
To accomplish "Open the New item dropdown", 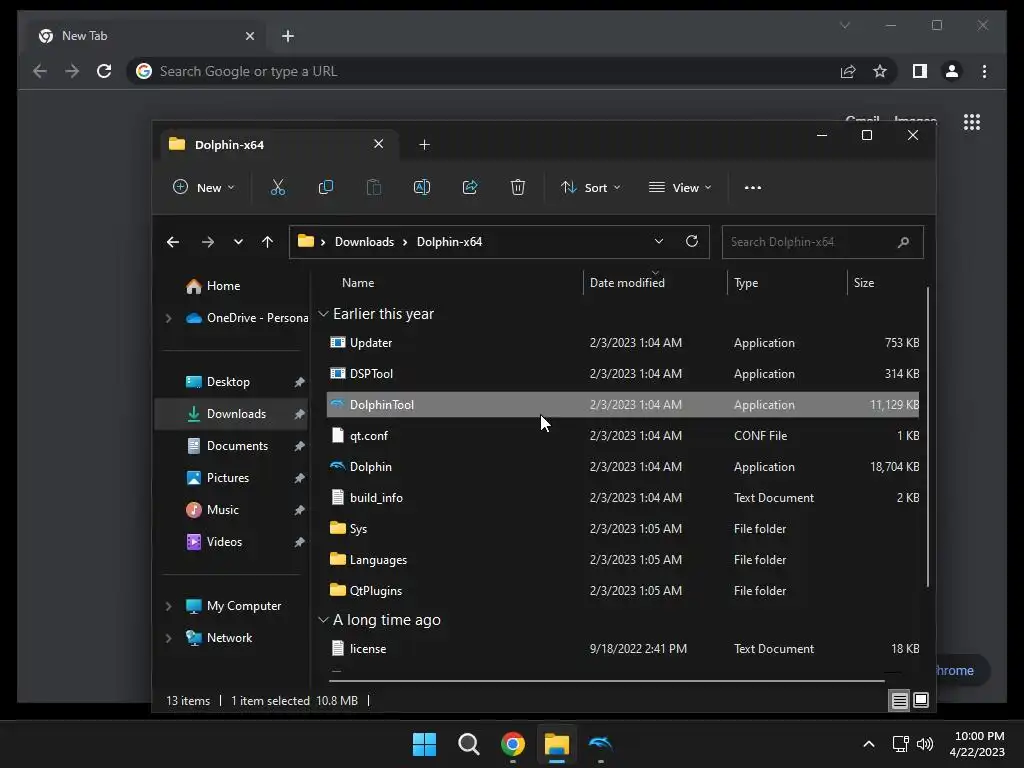I will pyautogui.click(x=203, y=187).
